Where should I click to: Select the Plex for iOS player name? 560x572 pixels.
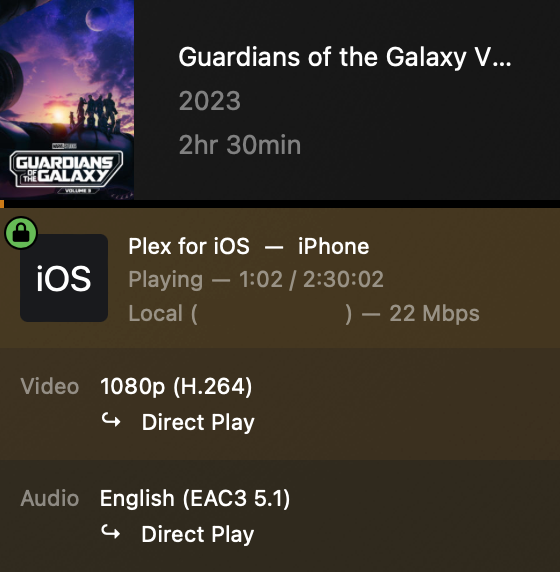click(x=189, y=246)
